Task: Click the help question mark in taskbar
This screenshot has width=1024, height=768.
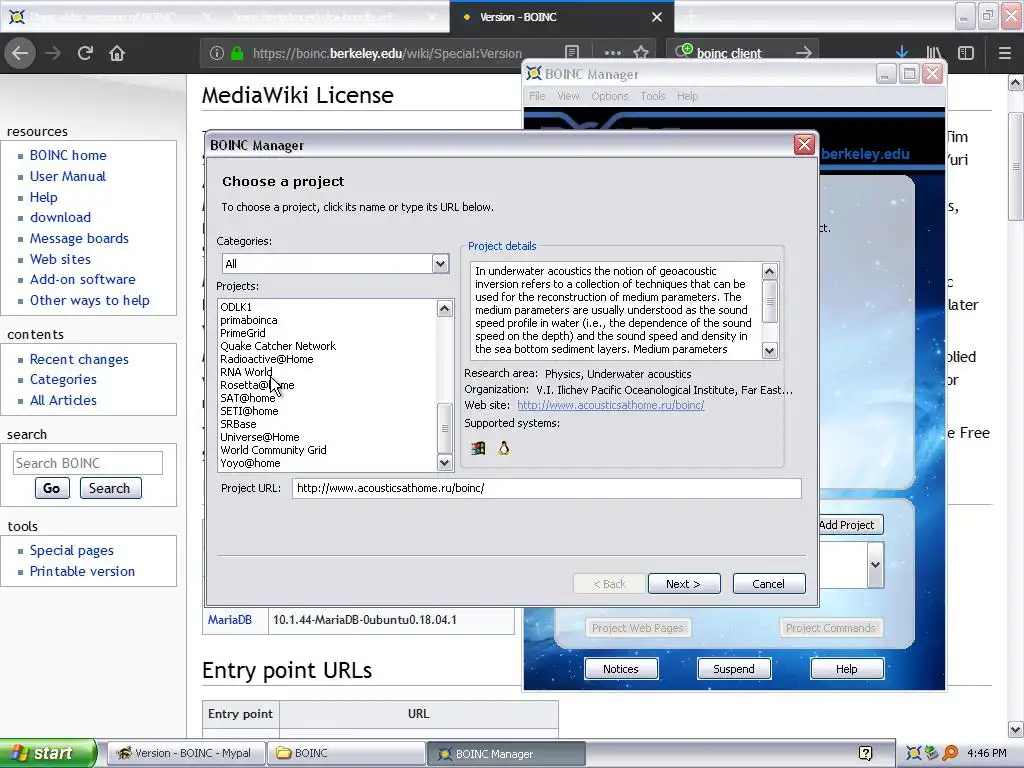Action: tap(865, 753)
